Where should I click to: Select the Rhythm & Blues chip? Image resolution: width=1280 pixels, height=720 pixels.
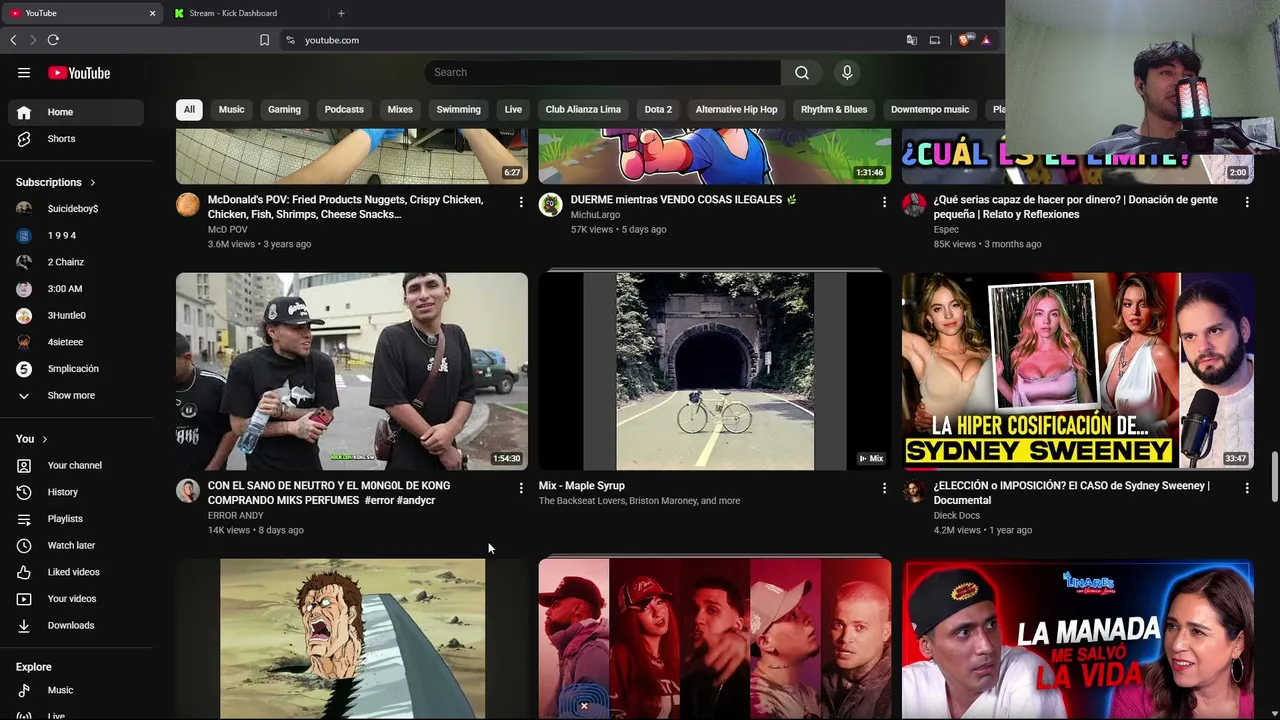[834, 109]
